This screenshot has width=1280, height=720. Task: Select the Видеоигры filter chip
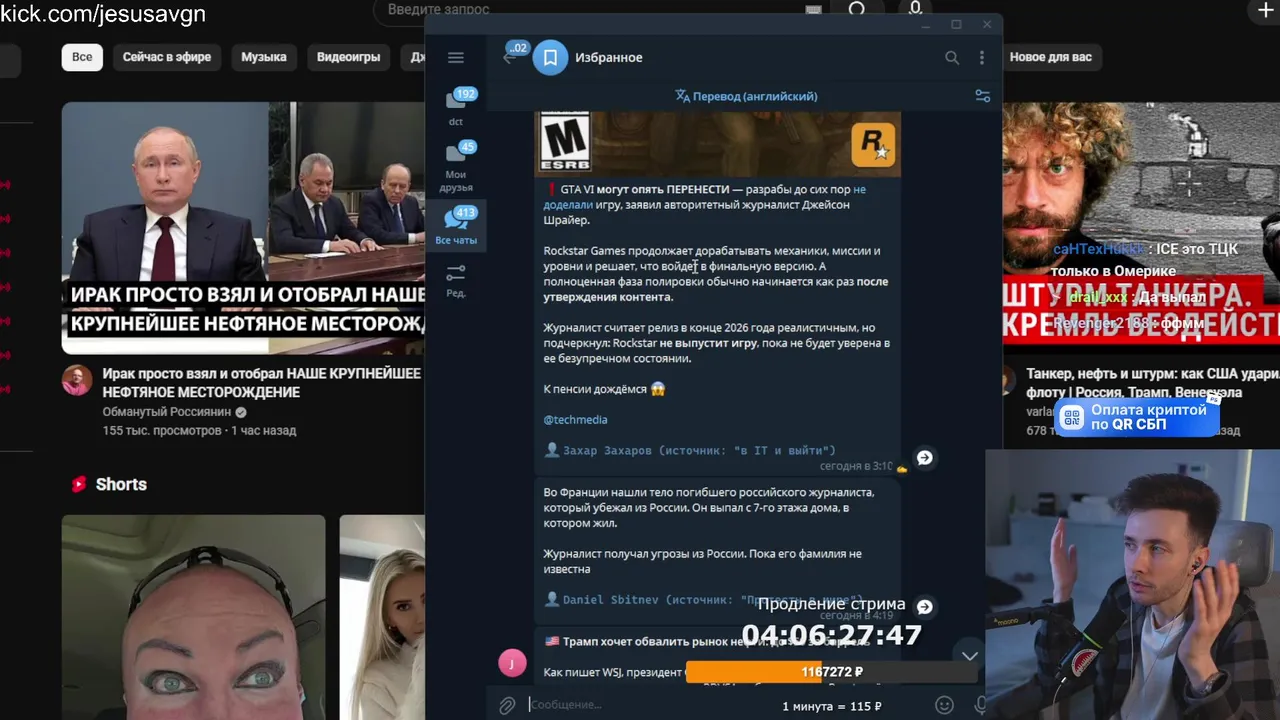click(x=348, y=57)
